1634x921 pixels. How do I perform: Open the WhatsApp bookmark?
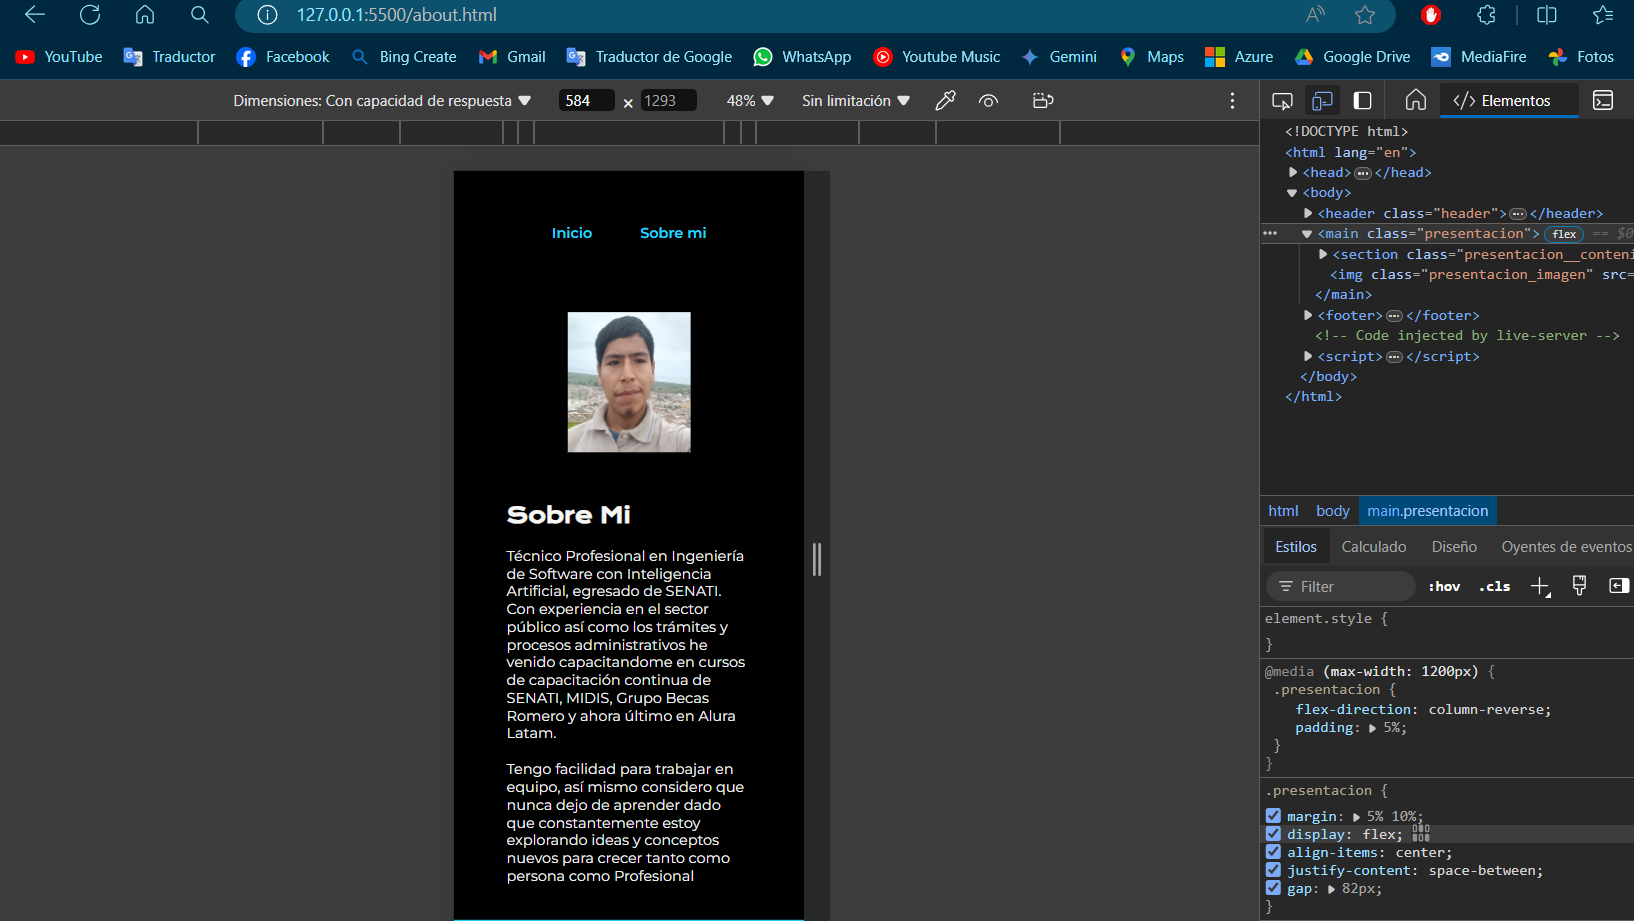click(802, 57)
